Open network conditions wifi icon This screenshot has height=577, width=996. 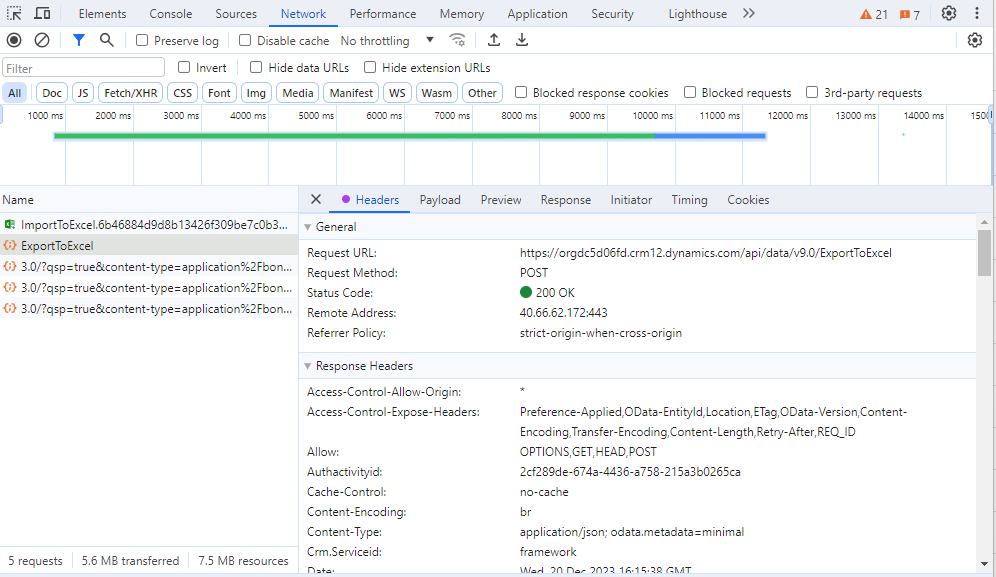pyautogui.click(x=457, y=41)
